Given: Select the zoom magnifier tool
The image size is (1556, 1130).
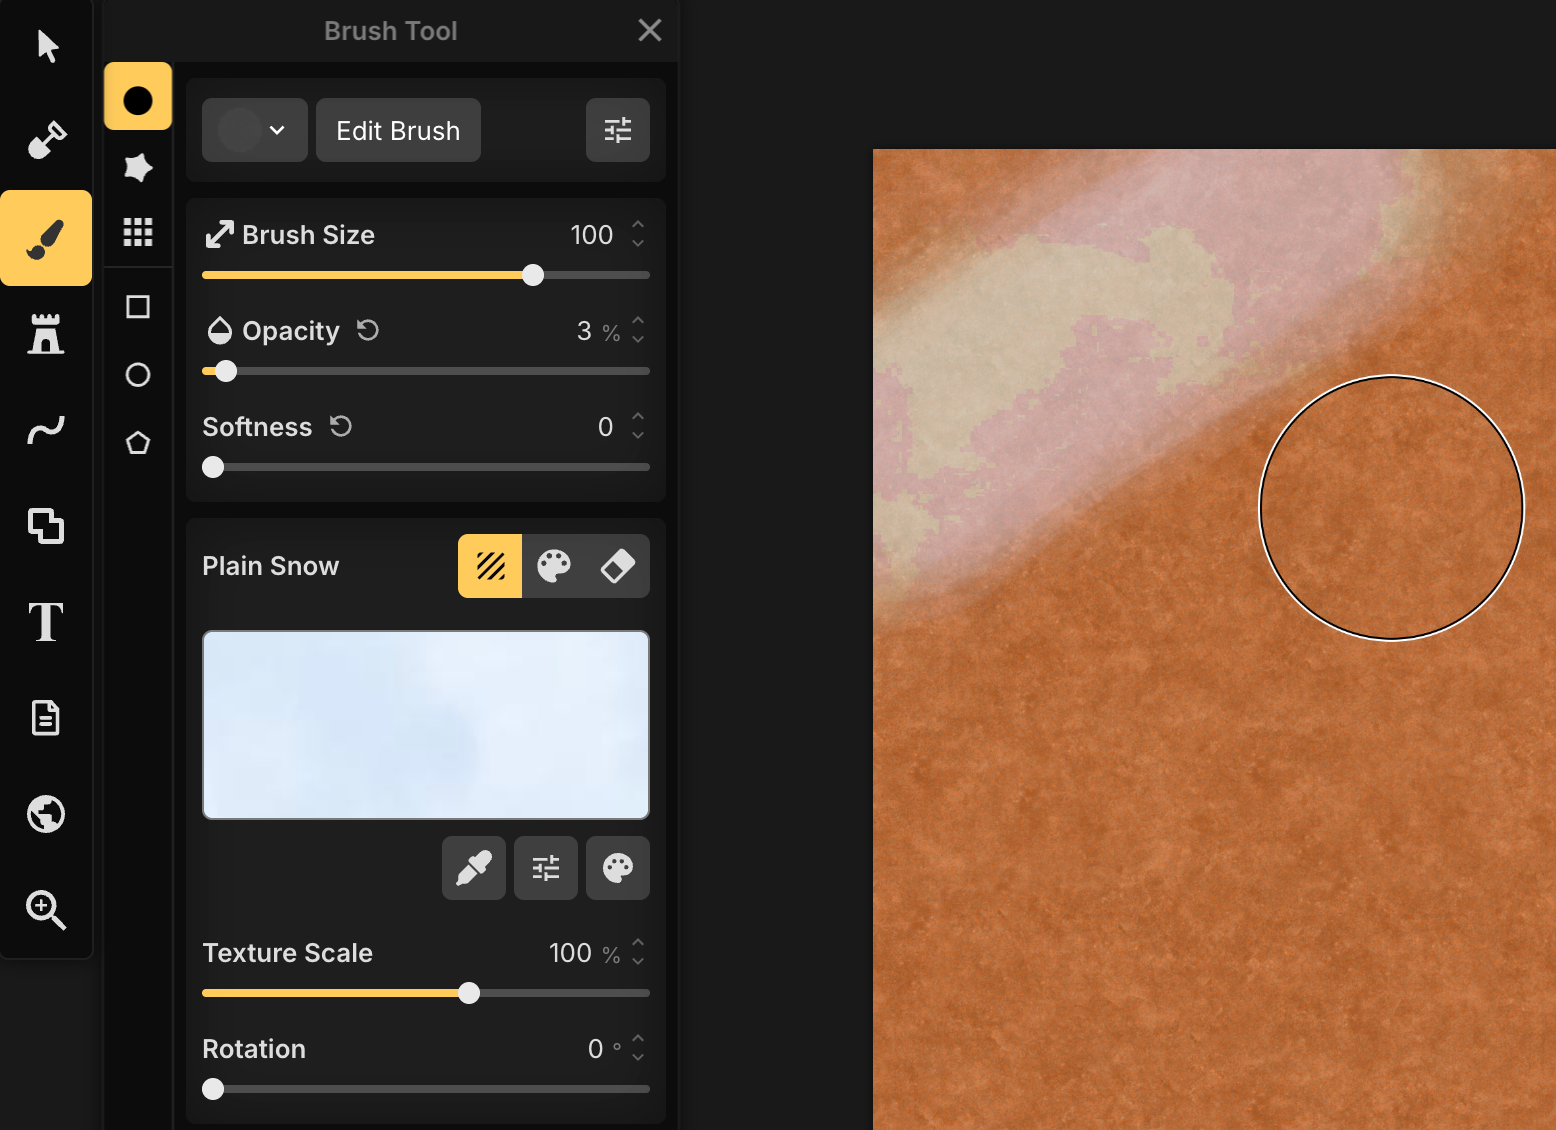Looking at the screenshot, I should click(46, 910).
